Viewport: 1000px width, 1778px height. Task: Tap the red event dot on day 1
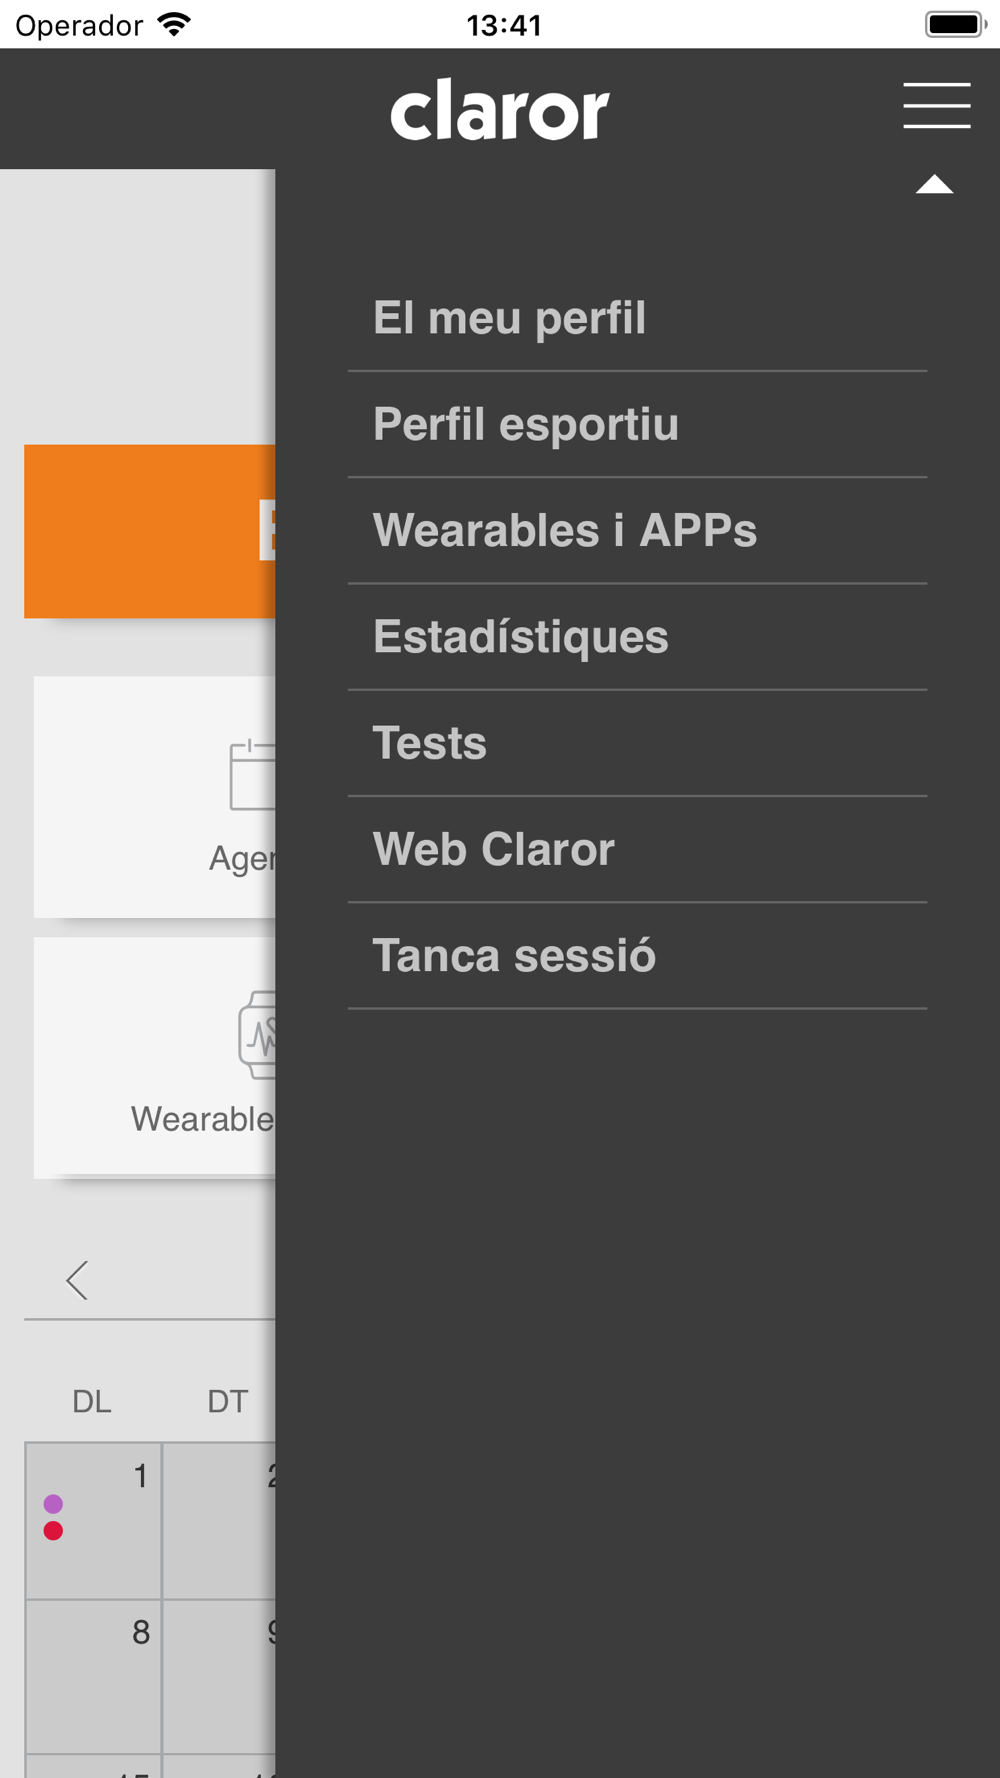click(x=53, y=1531)
